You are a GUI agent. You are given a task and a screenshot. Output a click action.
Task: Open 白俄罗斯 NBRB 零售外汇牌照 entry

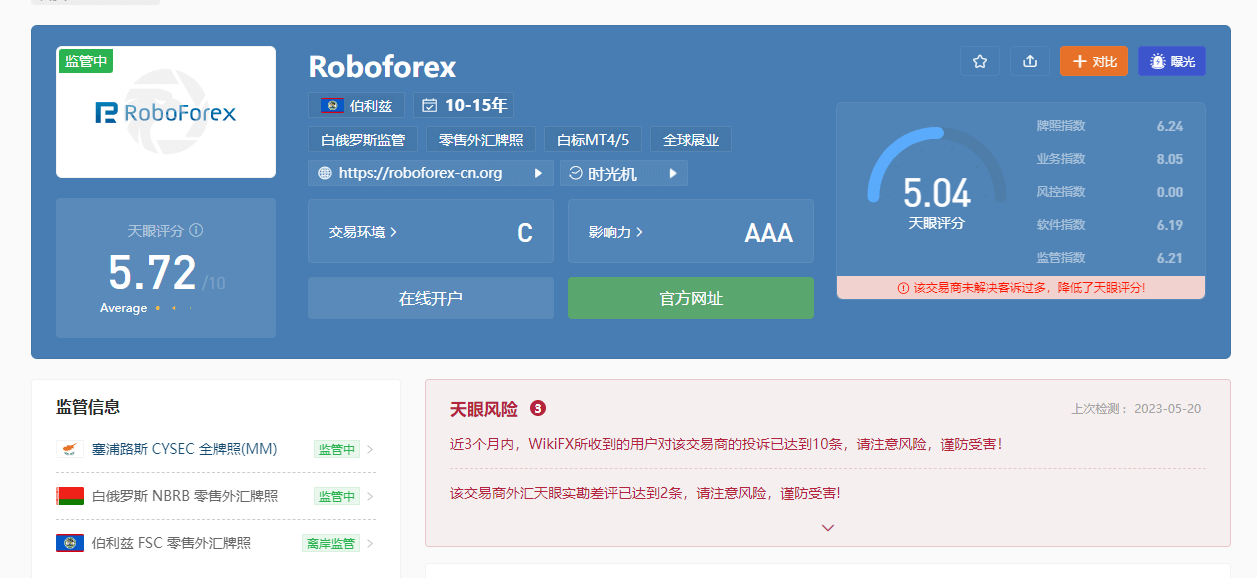(216, 496)
